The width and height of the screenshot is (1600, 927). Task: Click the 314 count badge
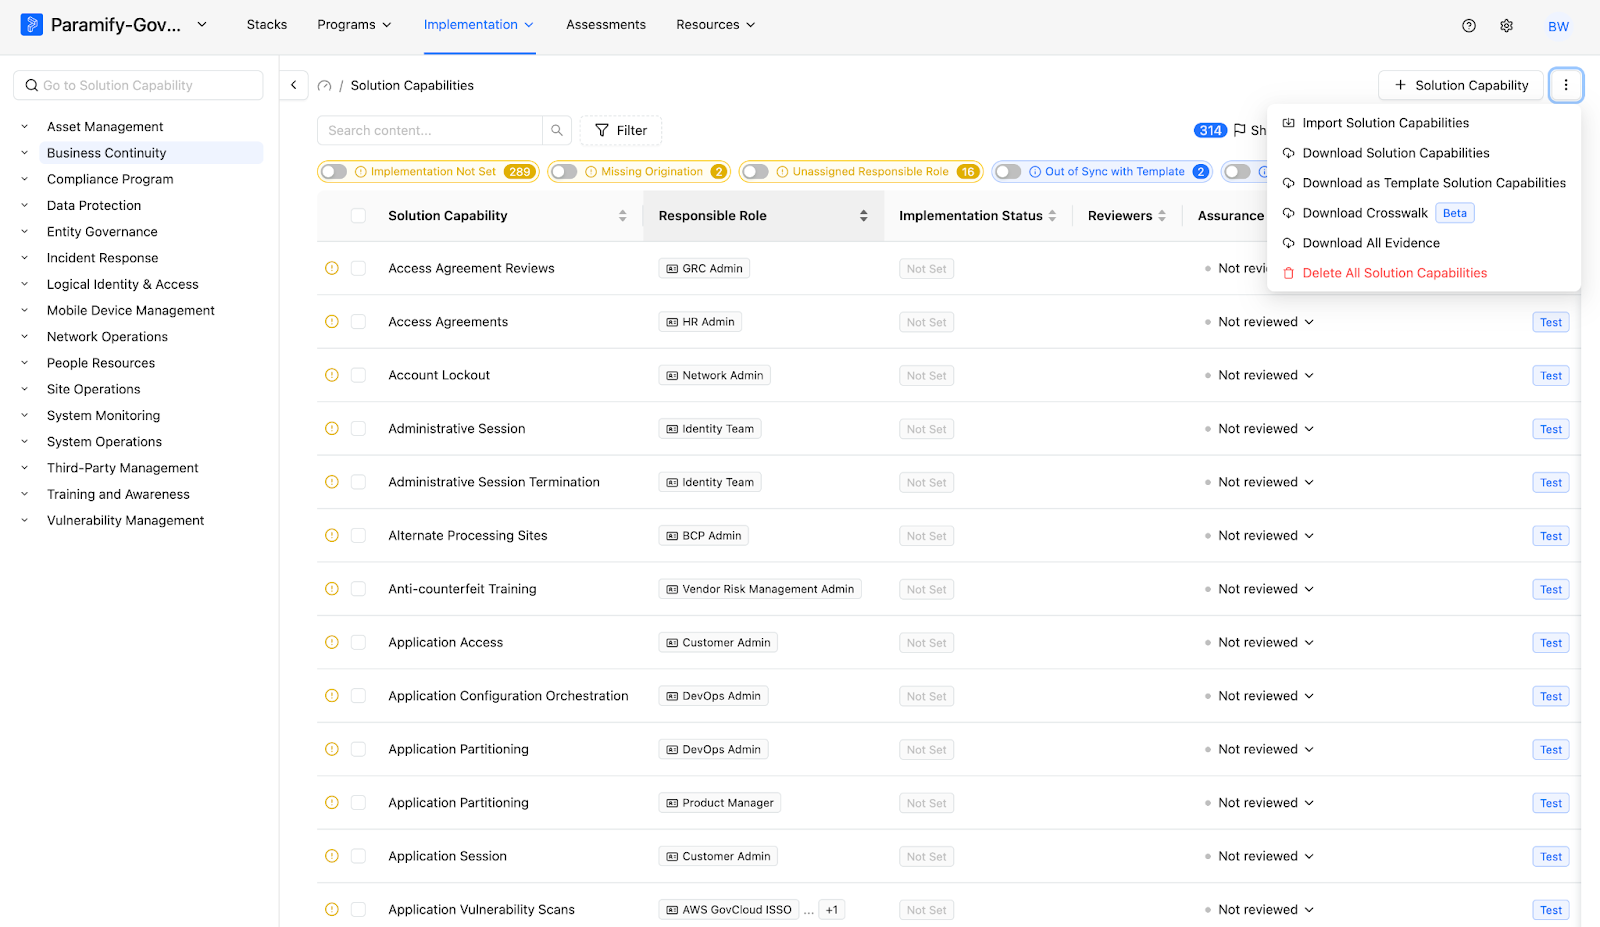(x=1210, y=130)
